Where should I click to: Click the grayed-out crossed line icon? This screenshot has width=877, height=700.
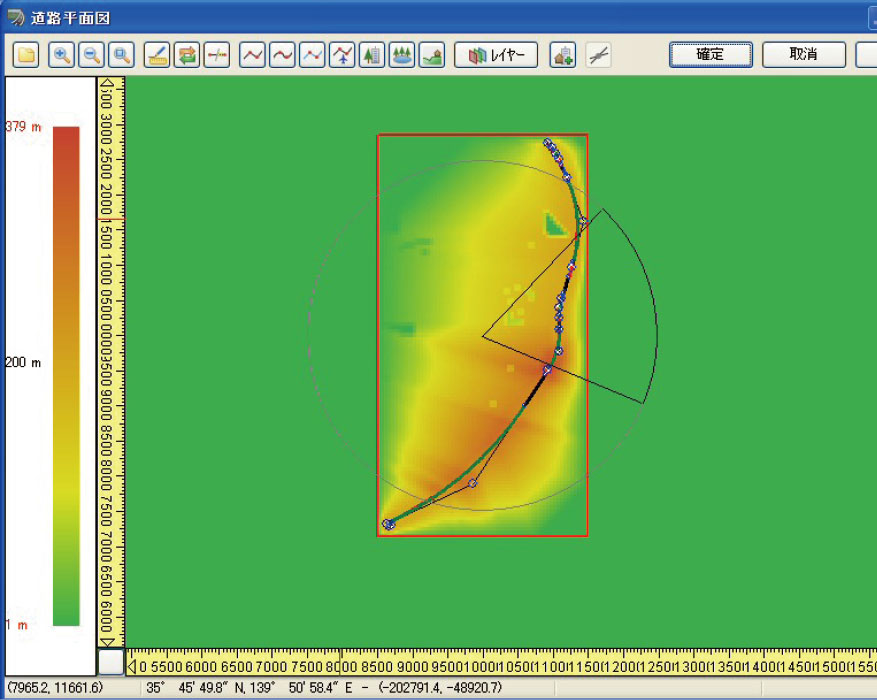(x=598, y=55)
